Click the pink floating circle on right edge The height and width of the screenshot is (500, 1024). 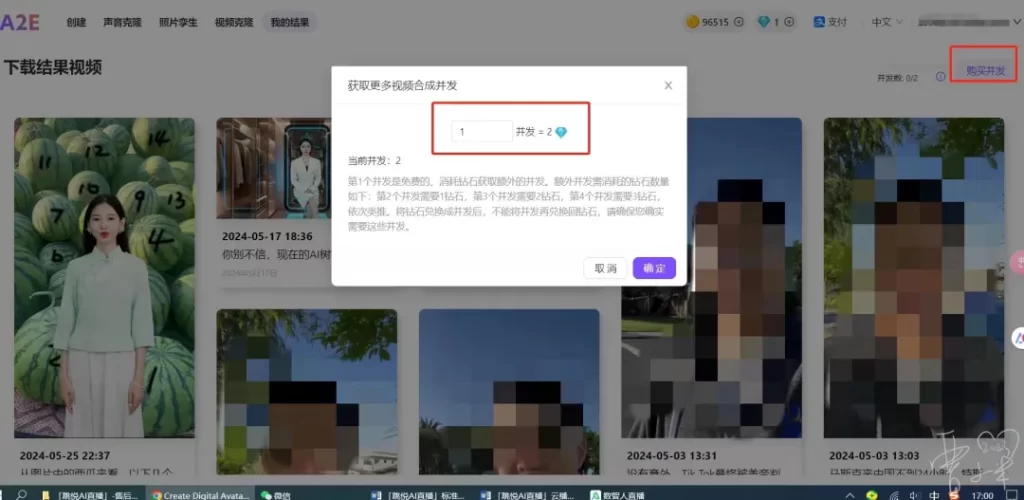1018,262
